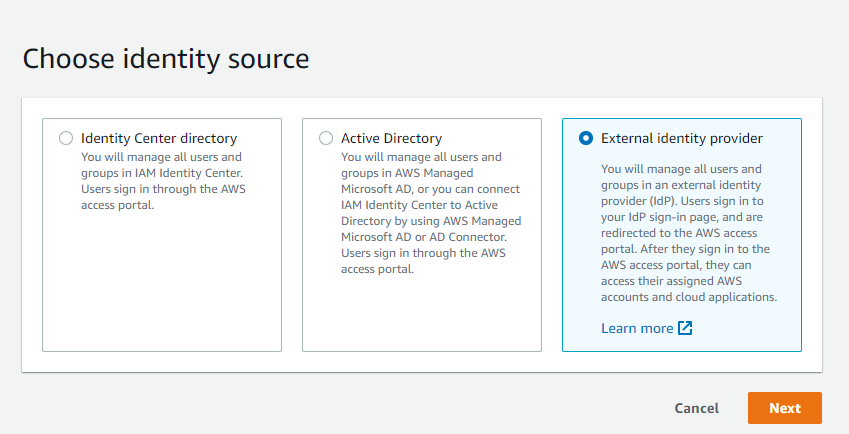
Task: Click blank space below Learn more in selected card
Action: pyautogui.click(x=682, y=344)
